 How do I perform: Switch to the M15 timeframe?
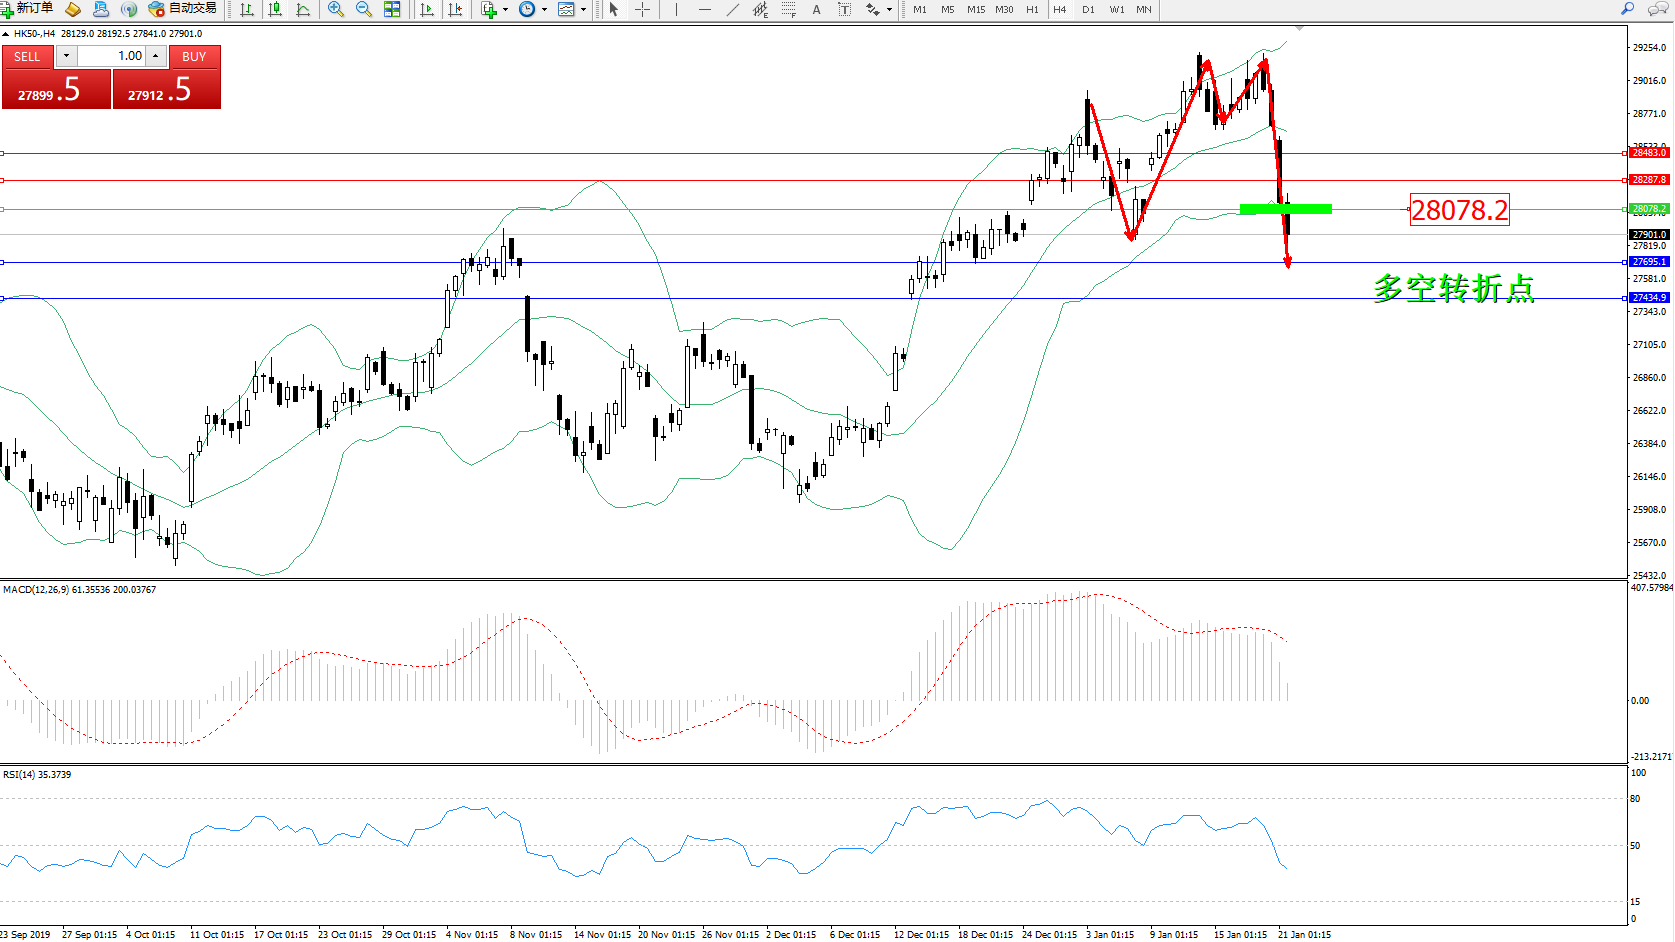pos(975,9)
